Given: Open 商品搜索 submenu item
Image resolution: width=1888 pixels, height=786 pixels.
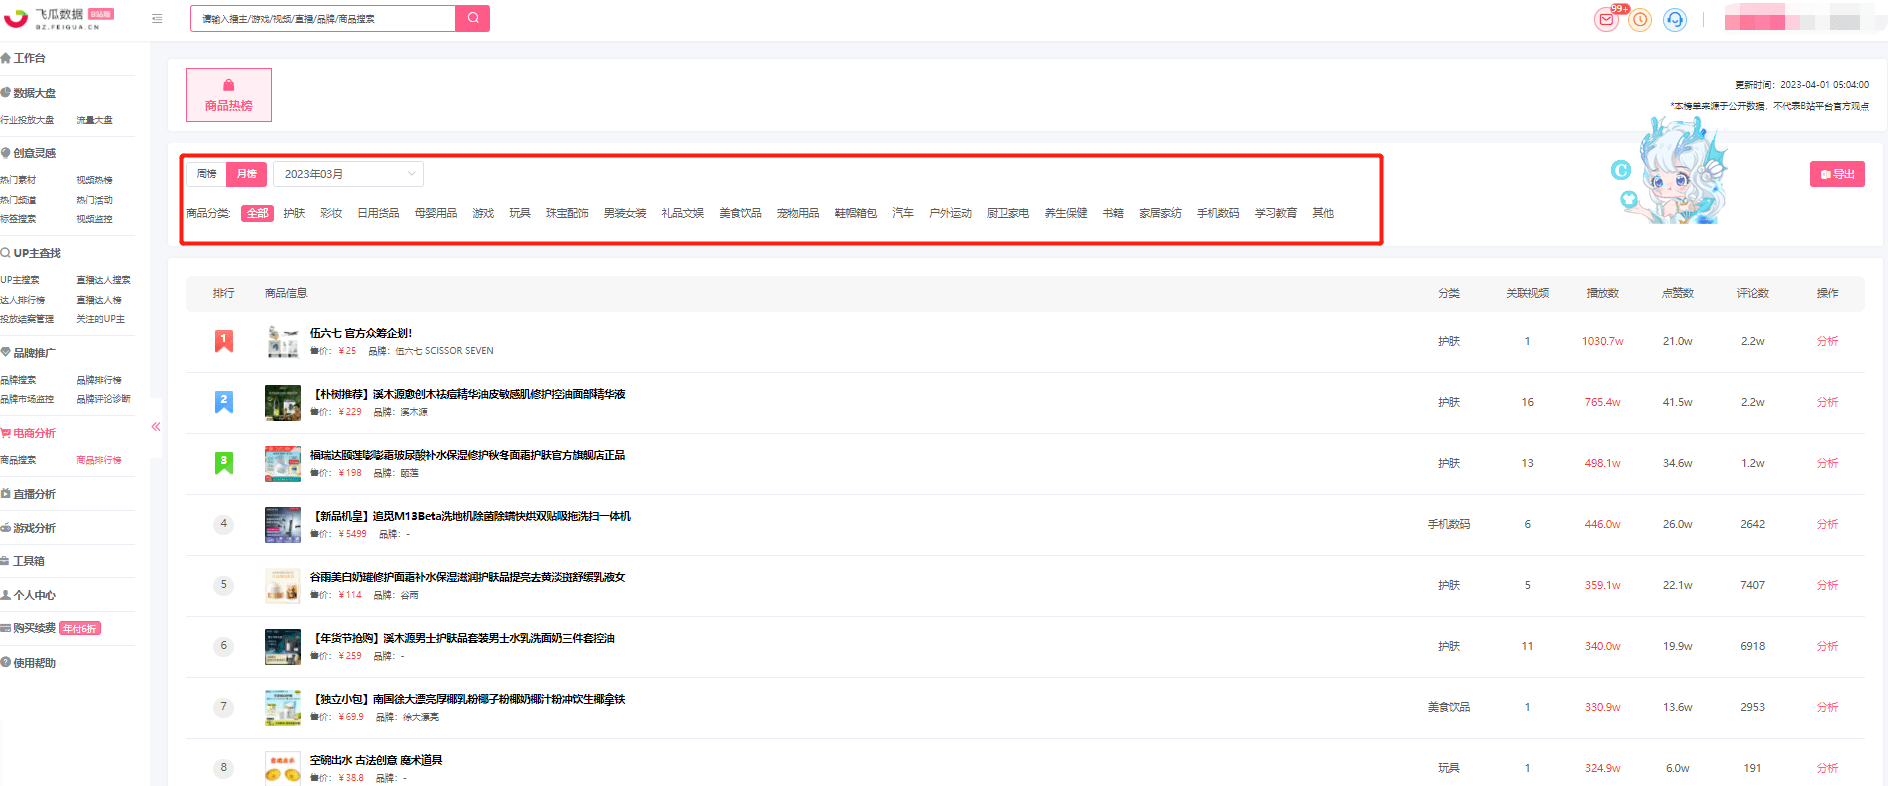Looking at the screenshot, I should pyautogui.click(x=18, y=460).
